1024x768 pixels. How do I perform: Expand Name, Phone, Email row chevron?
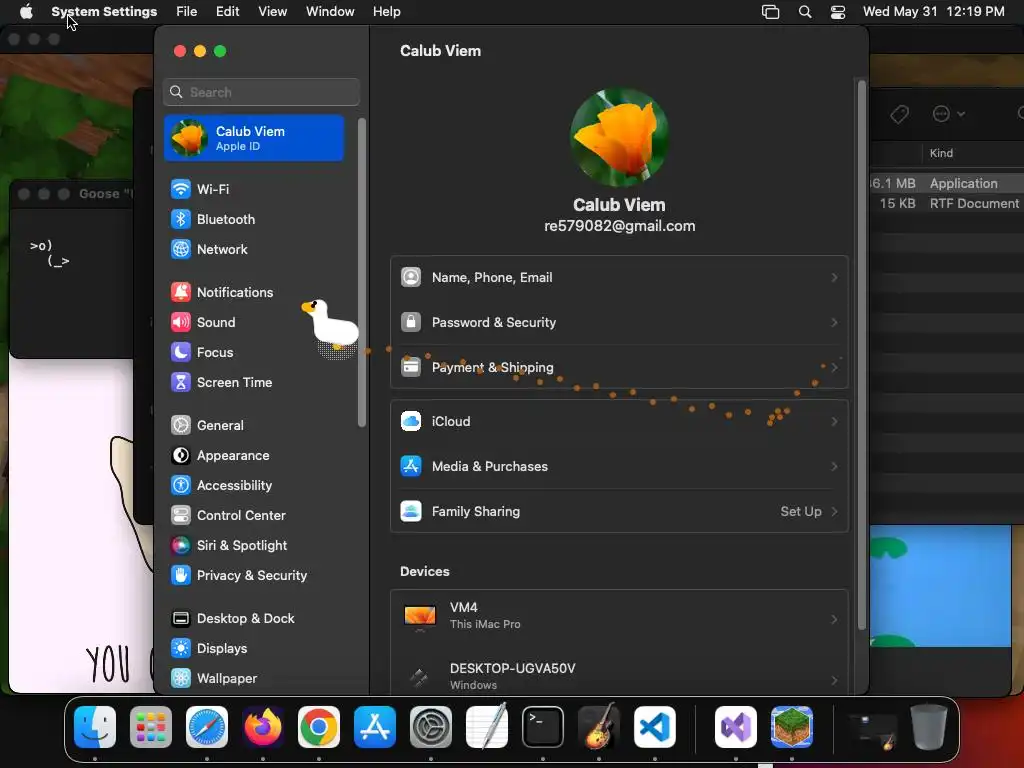[834, 278]
